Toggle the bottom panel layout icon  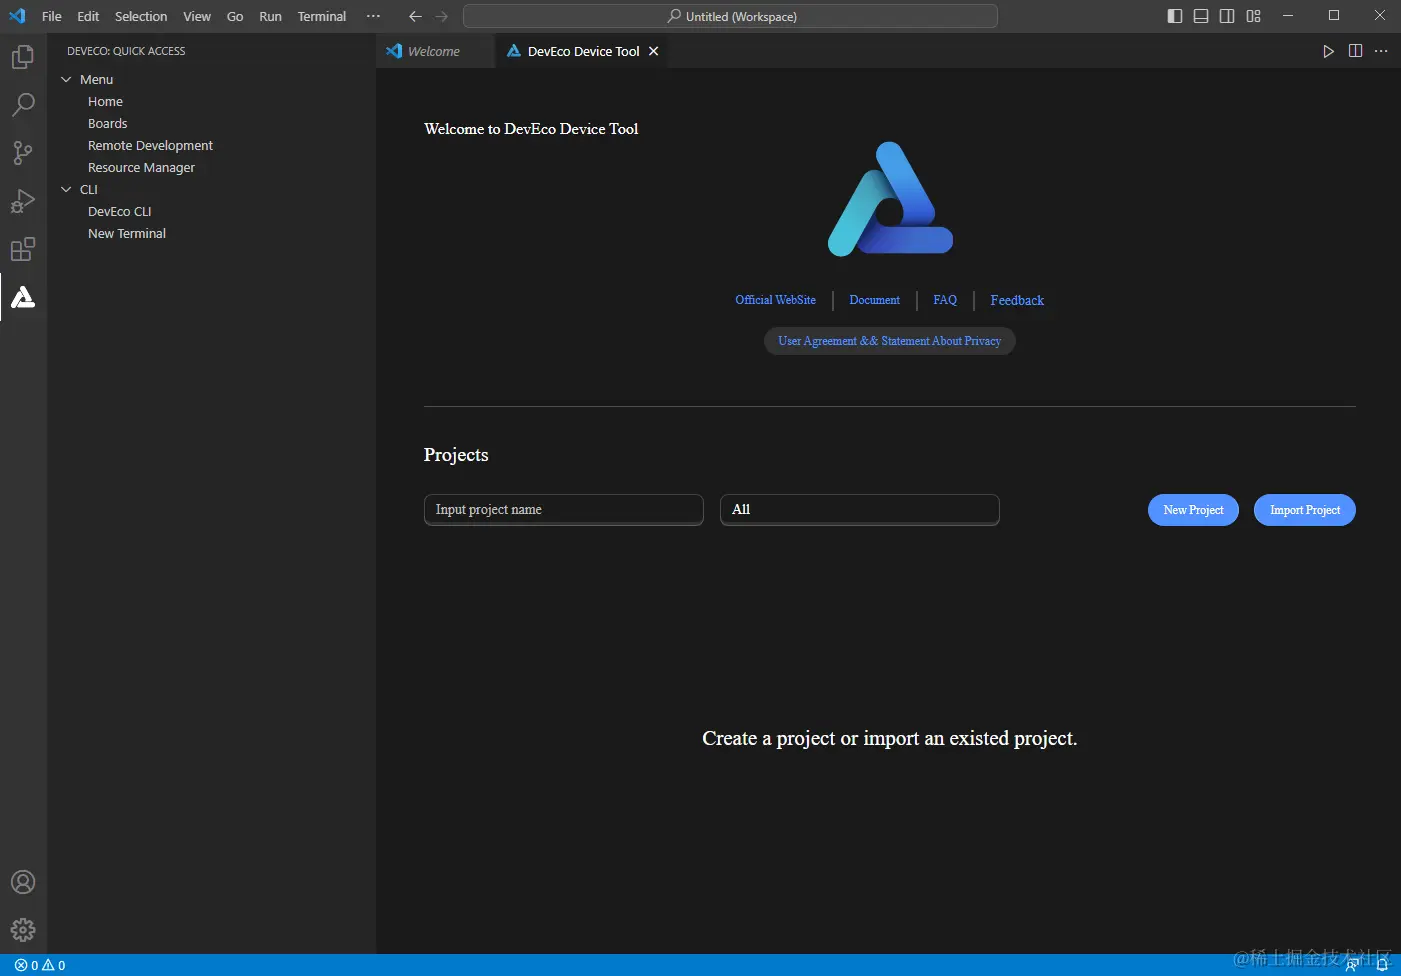(x=1201, y=16)
